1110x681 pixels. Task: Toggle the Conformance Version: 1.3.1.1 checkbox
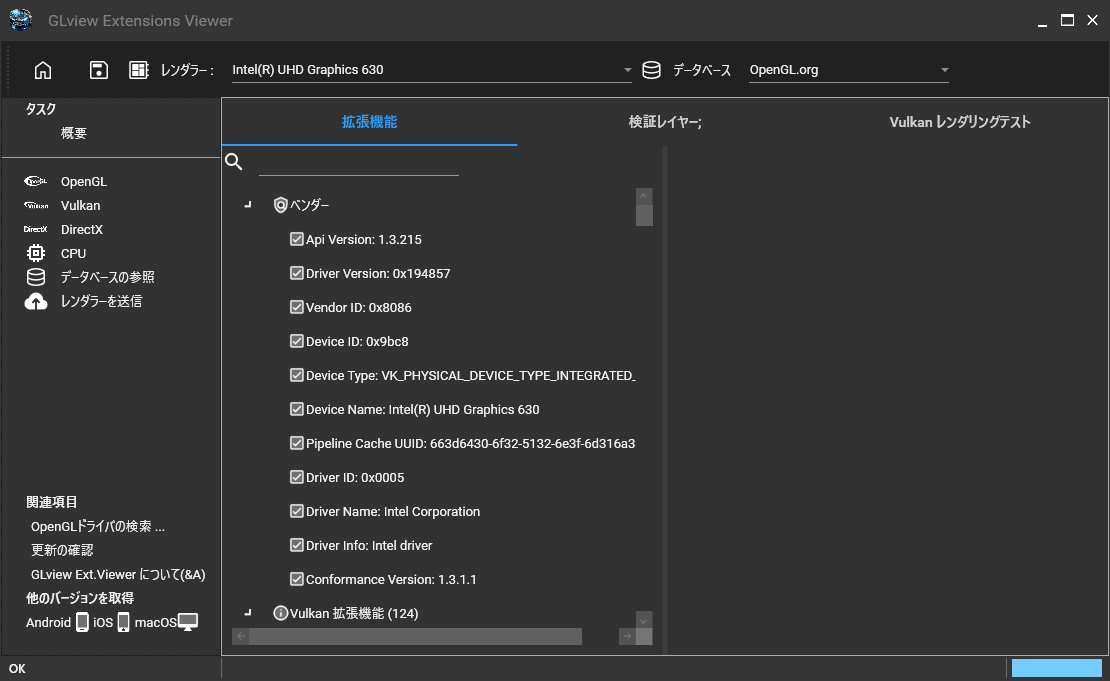[x=297, y=579]
